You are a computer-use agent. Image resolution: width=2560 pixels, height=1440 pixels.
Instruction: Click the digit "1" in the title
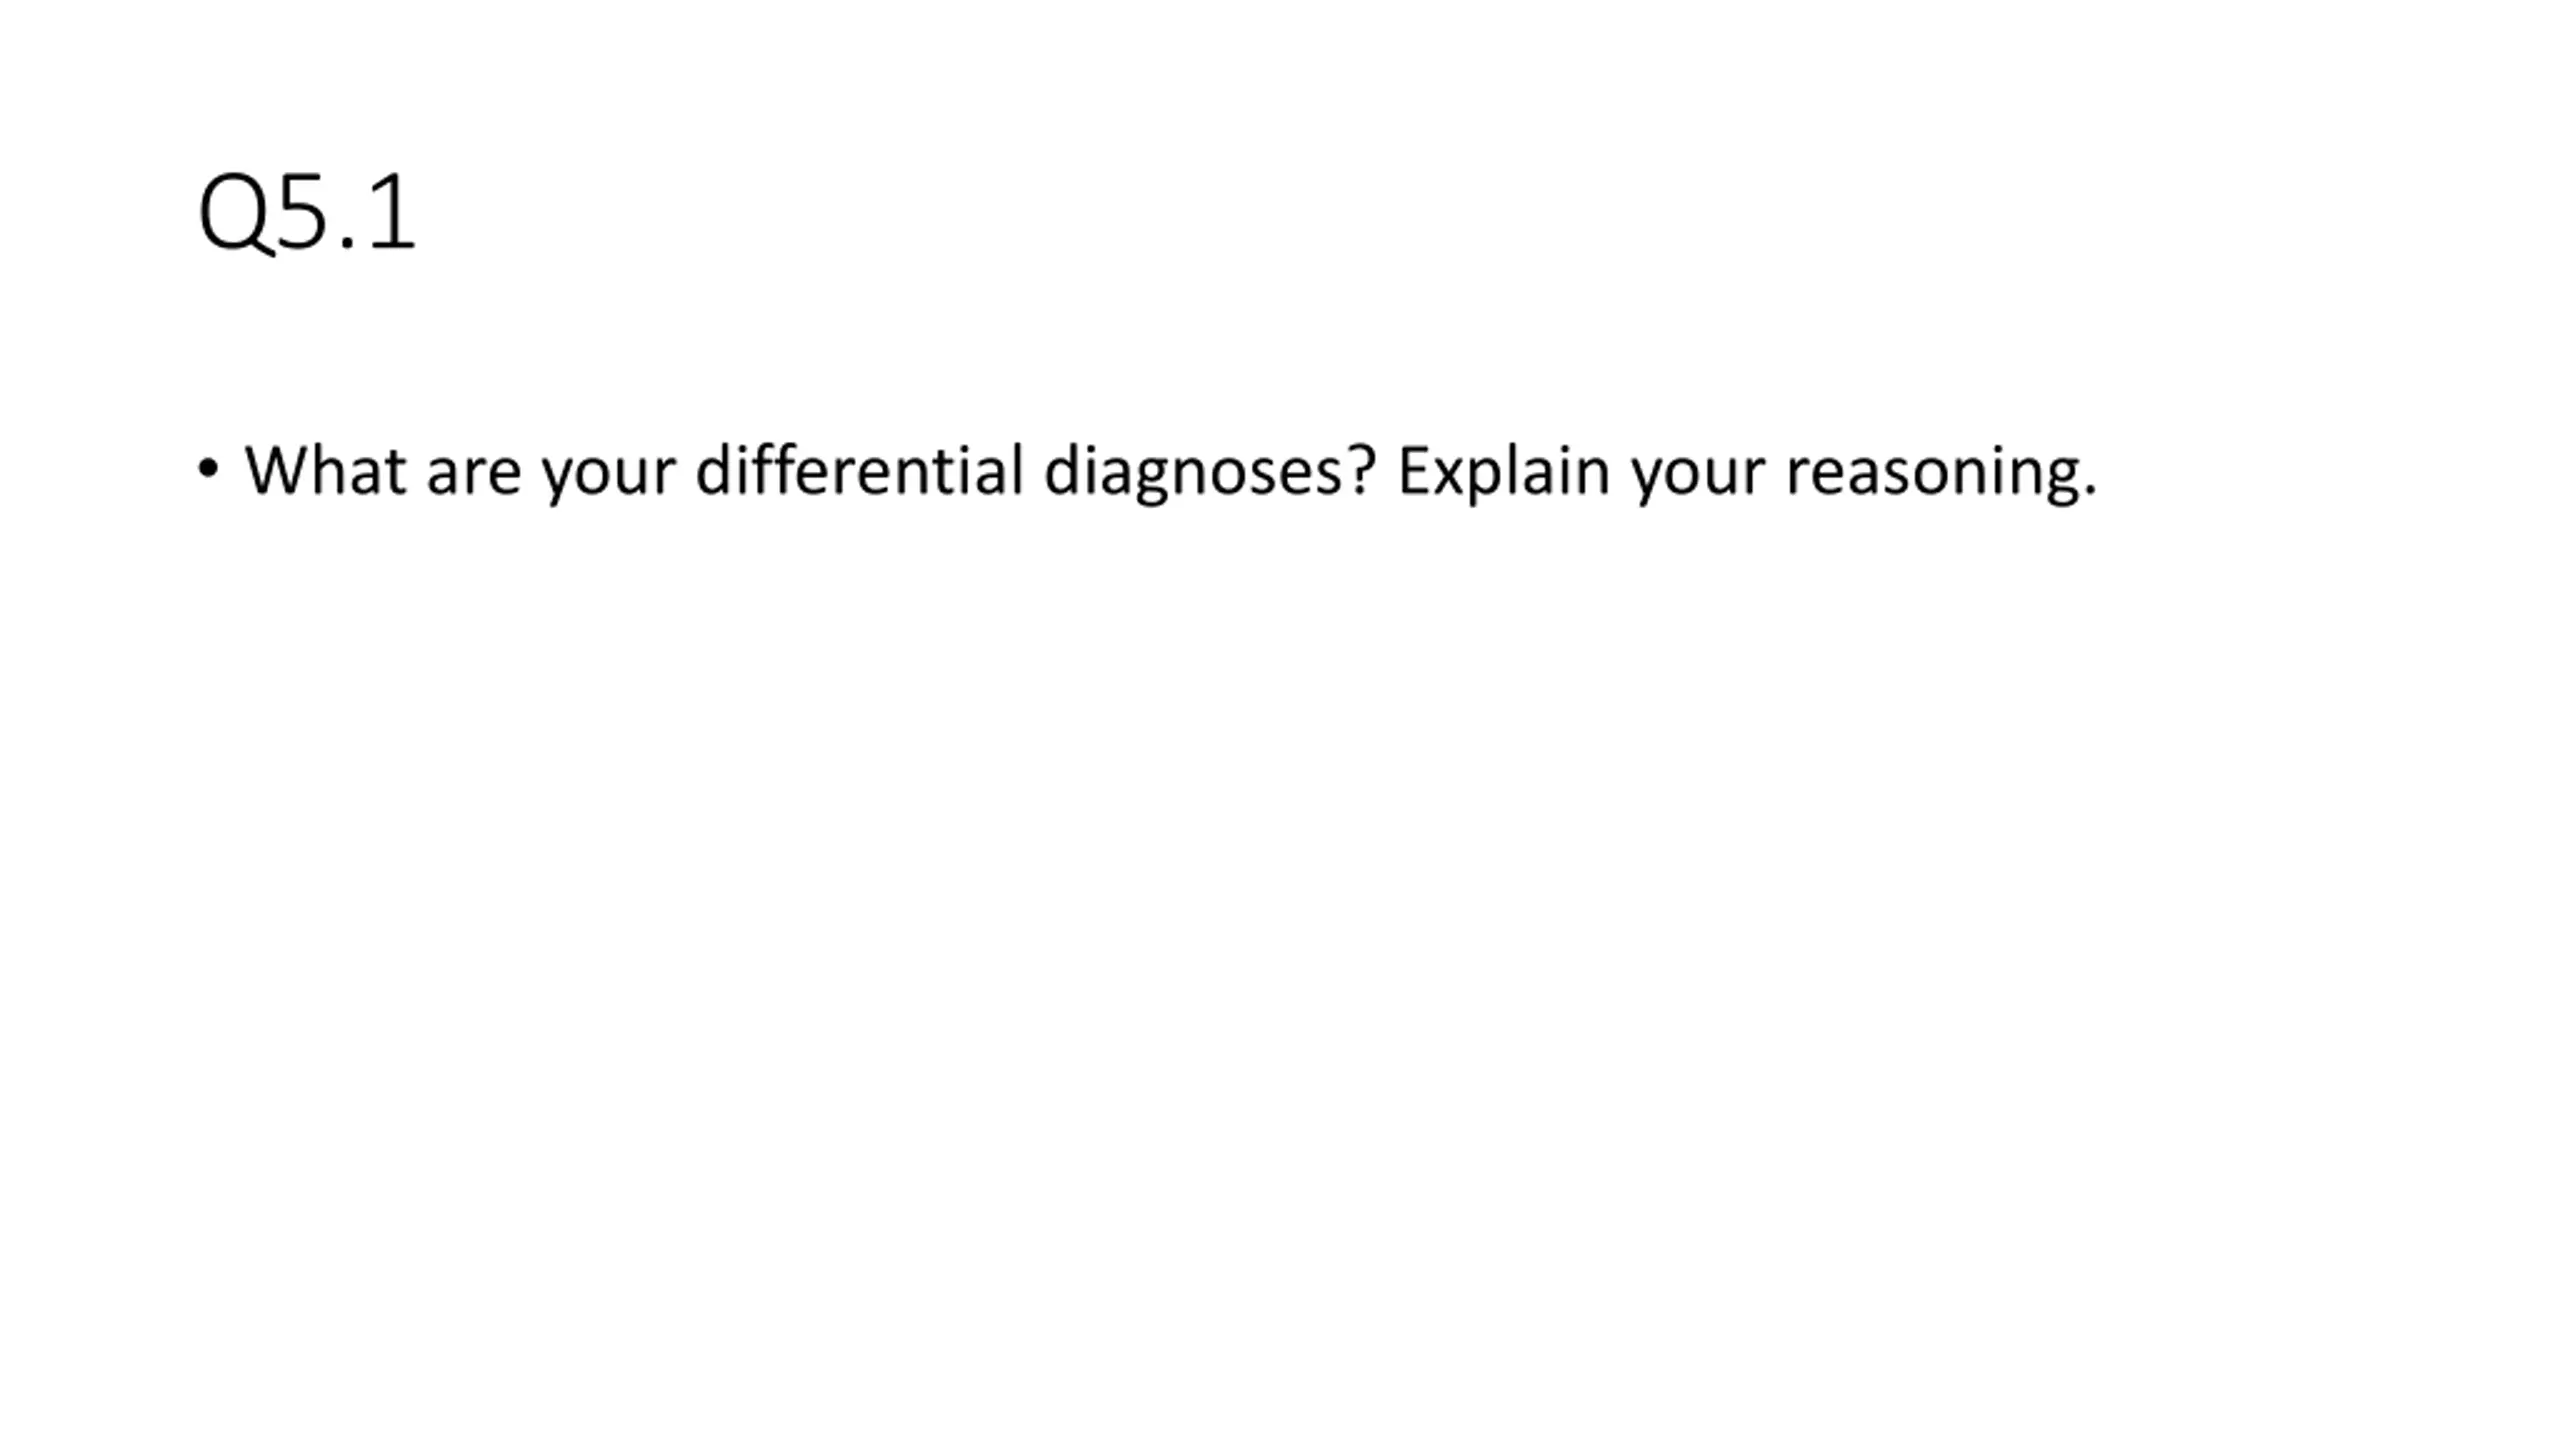pyautogui.click(x=391, y=210)
